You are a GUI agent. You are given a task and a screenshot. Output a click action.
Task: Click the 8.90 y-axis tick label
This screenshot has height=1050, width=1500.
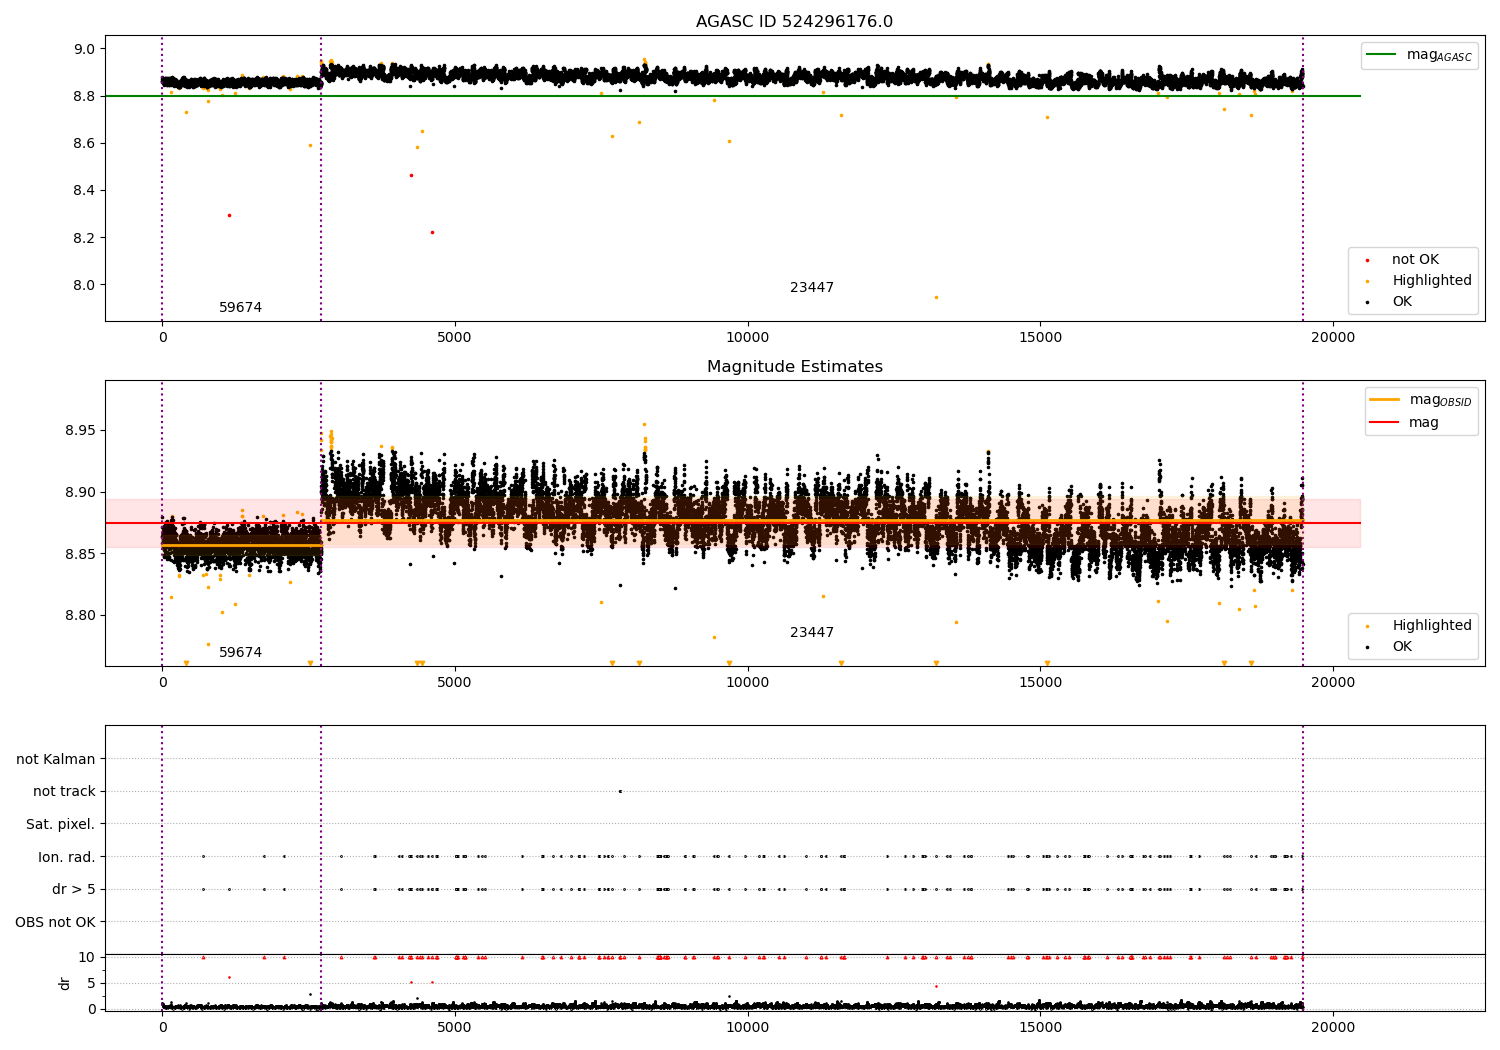[x=80, y=493]
